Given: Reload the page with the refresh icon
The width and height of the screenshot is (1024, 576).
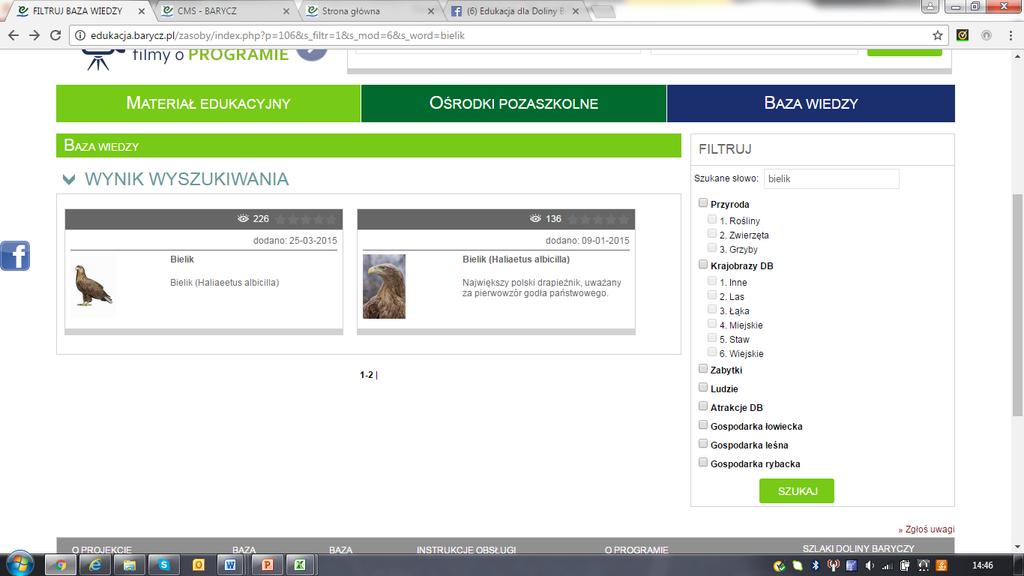Looking at the screenshot, I should click(56, 35).
